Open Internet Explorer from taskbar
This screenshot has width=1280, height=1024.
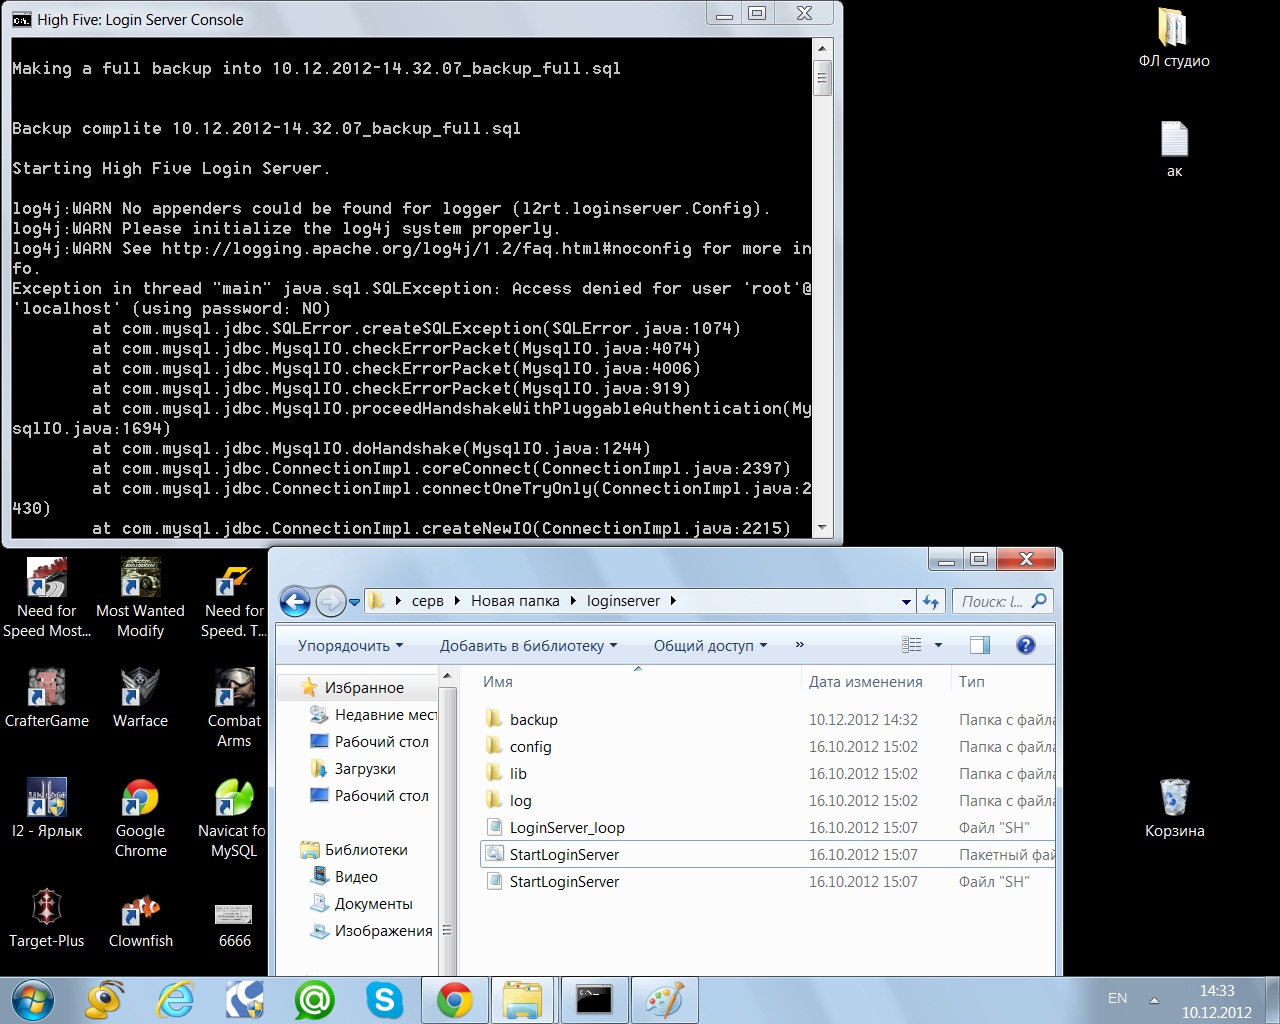(x=175, y=1000)
